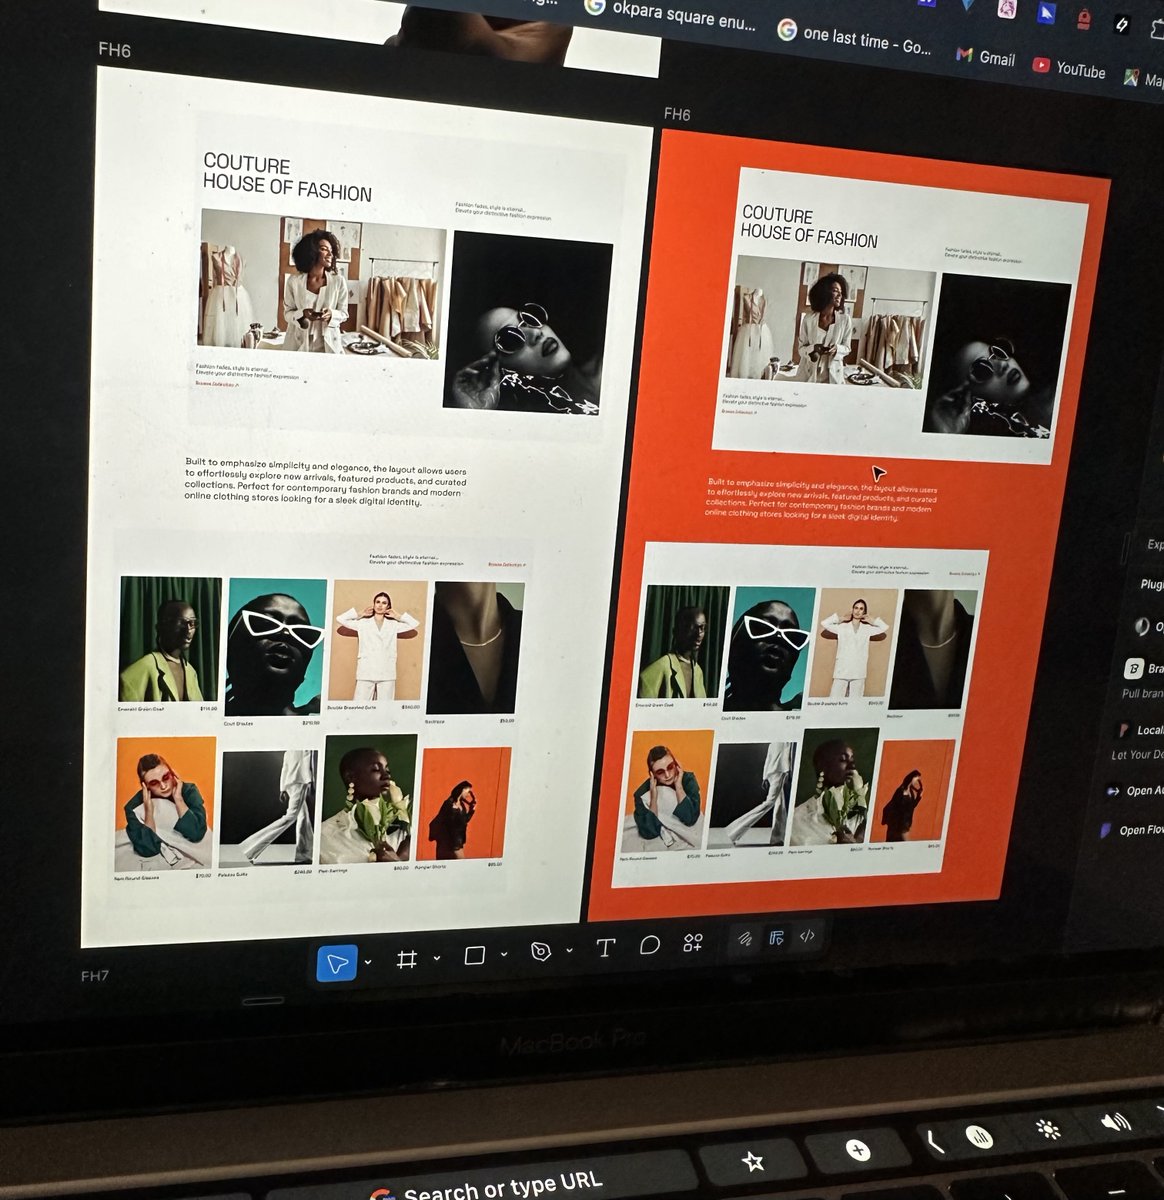This screenshot has height=1200, width=1164.
Task: Select white suit product image, white frame
Action: pos(378,640)
